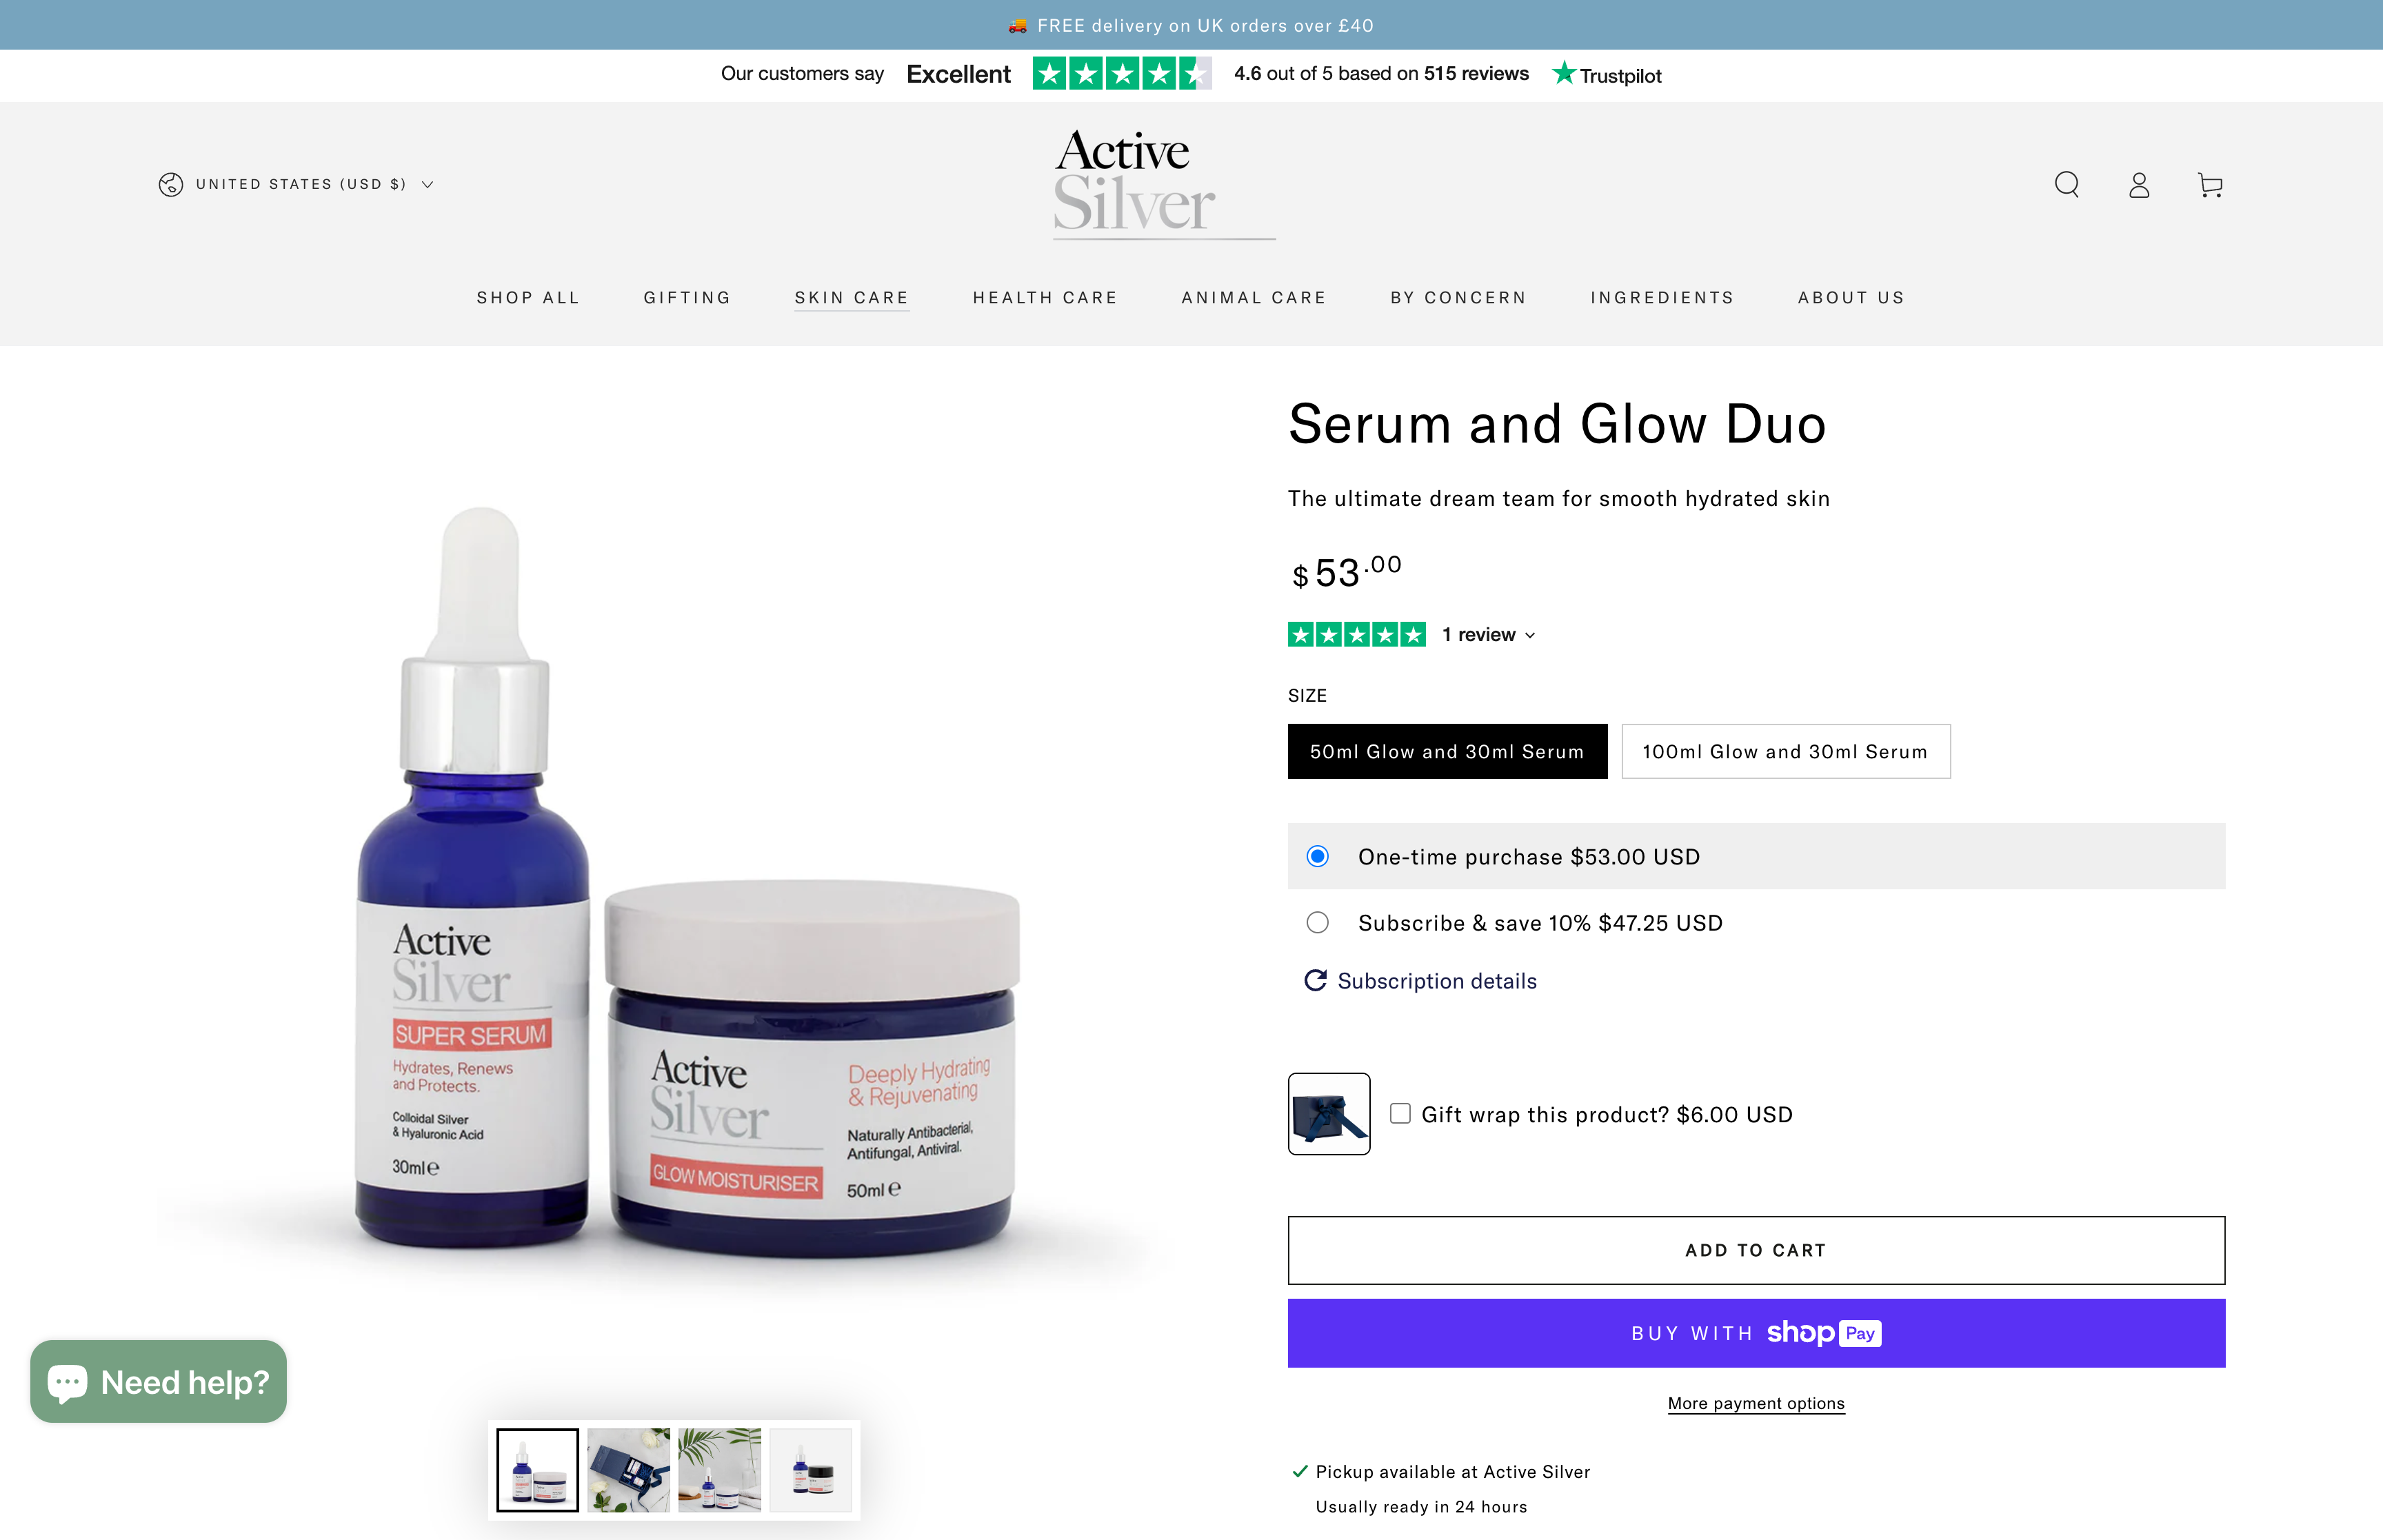Click the Active Silver logo
2383x1540 pixels.
coord(1164,184)
